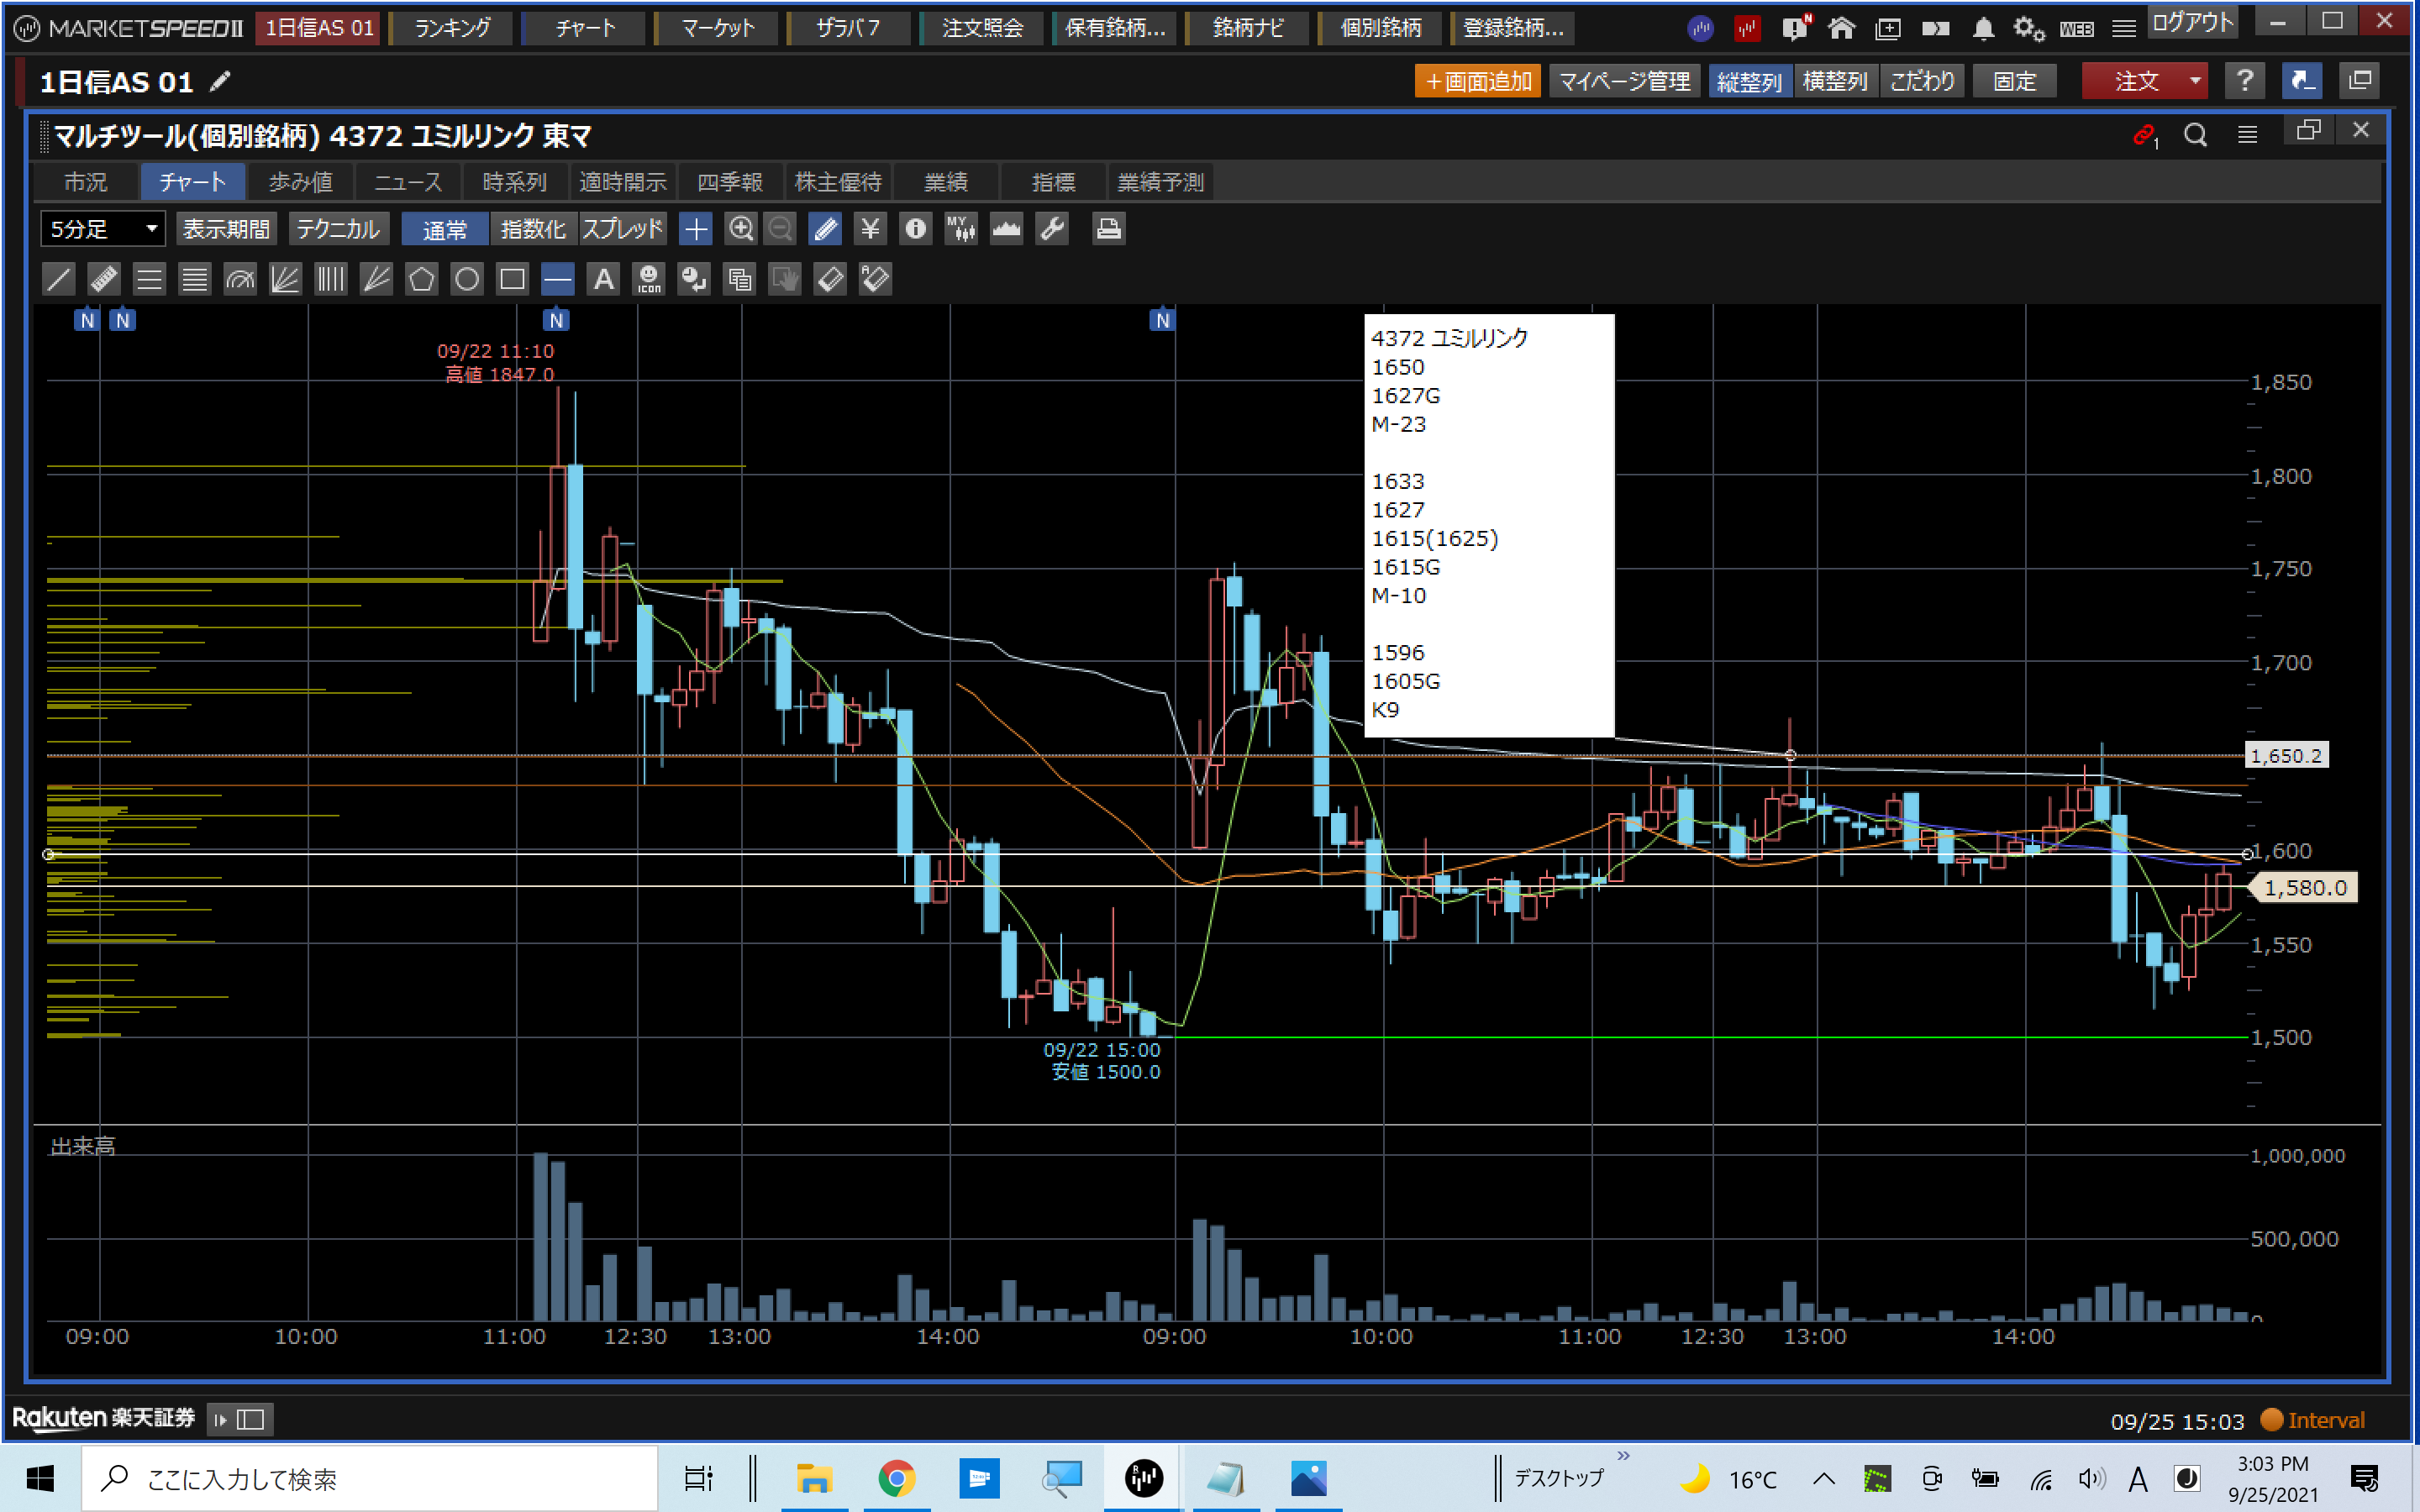This screenshot has height=1512, width=2420.
Task: Click the 1,580.0 price label on axis
Action: 2304,887
